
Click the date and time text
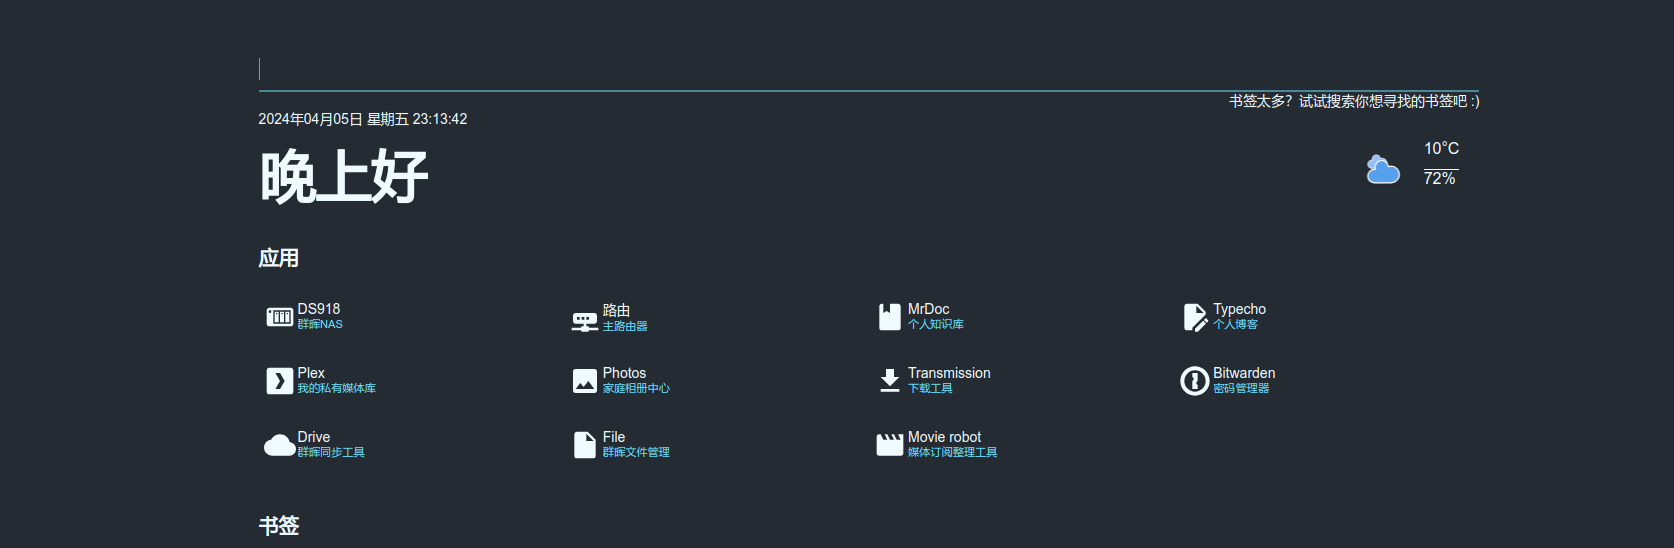point(363,119)
